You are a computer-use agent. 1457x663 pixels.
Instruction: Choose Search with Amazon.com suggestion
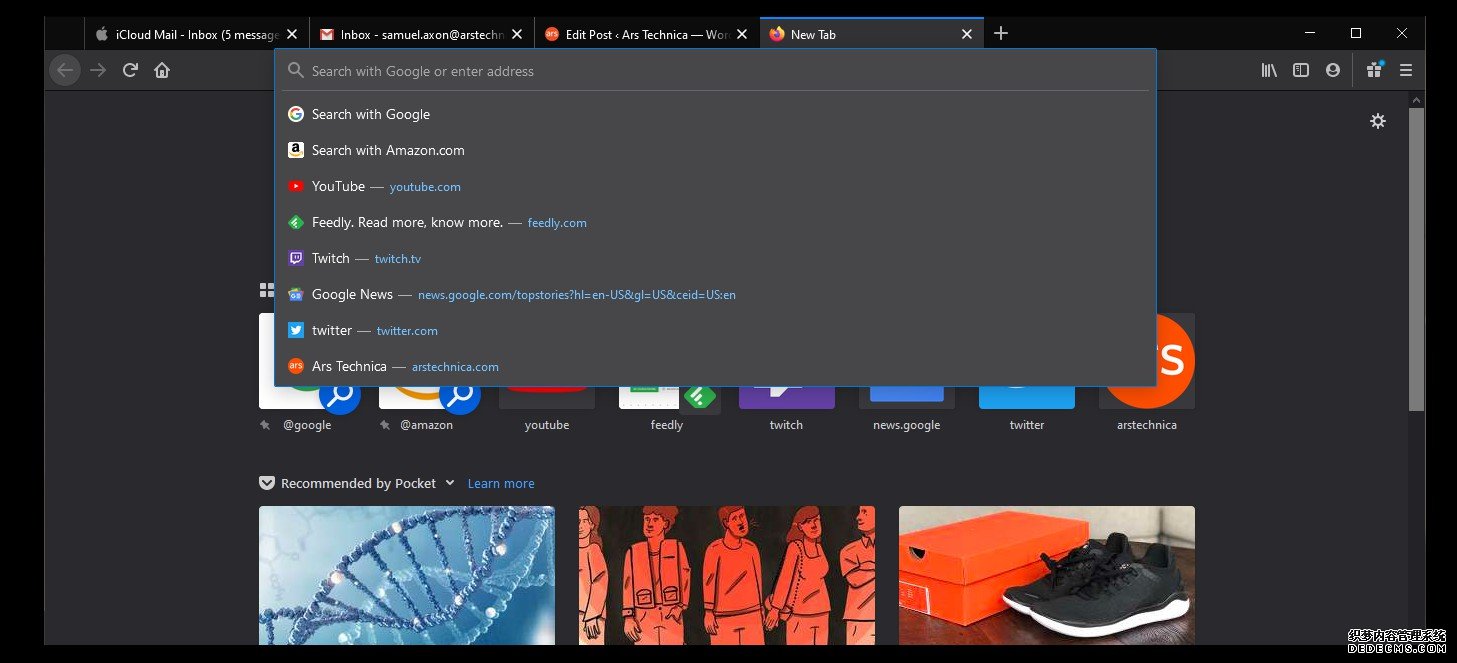(715, 150)
